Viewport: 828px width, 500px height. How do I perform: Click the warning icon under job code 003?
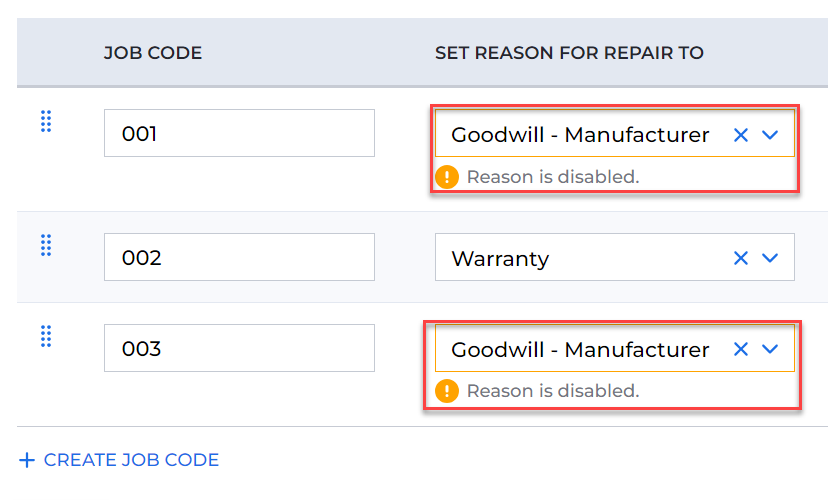447,391
